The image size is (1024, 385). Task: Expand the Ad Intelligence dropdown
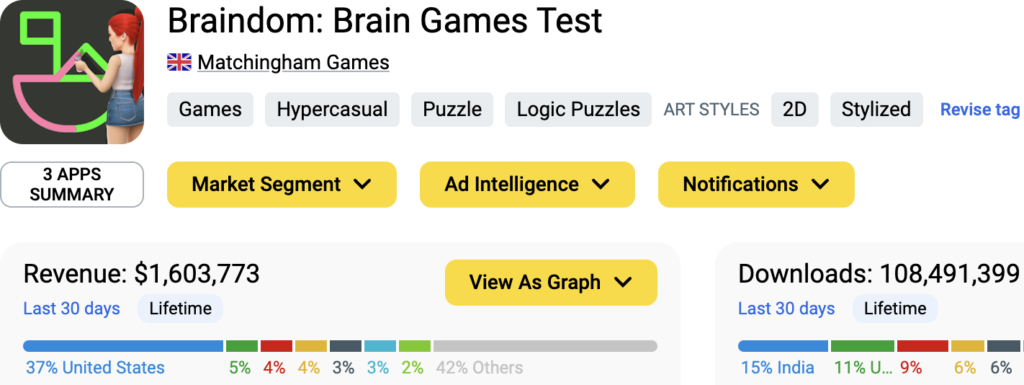click(x=527, y=185)
